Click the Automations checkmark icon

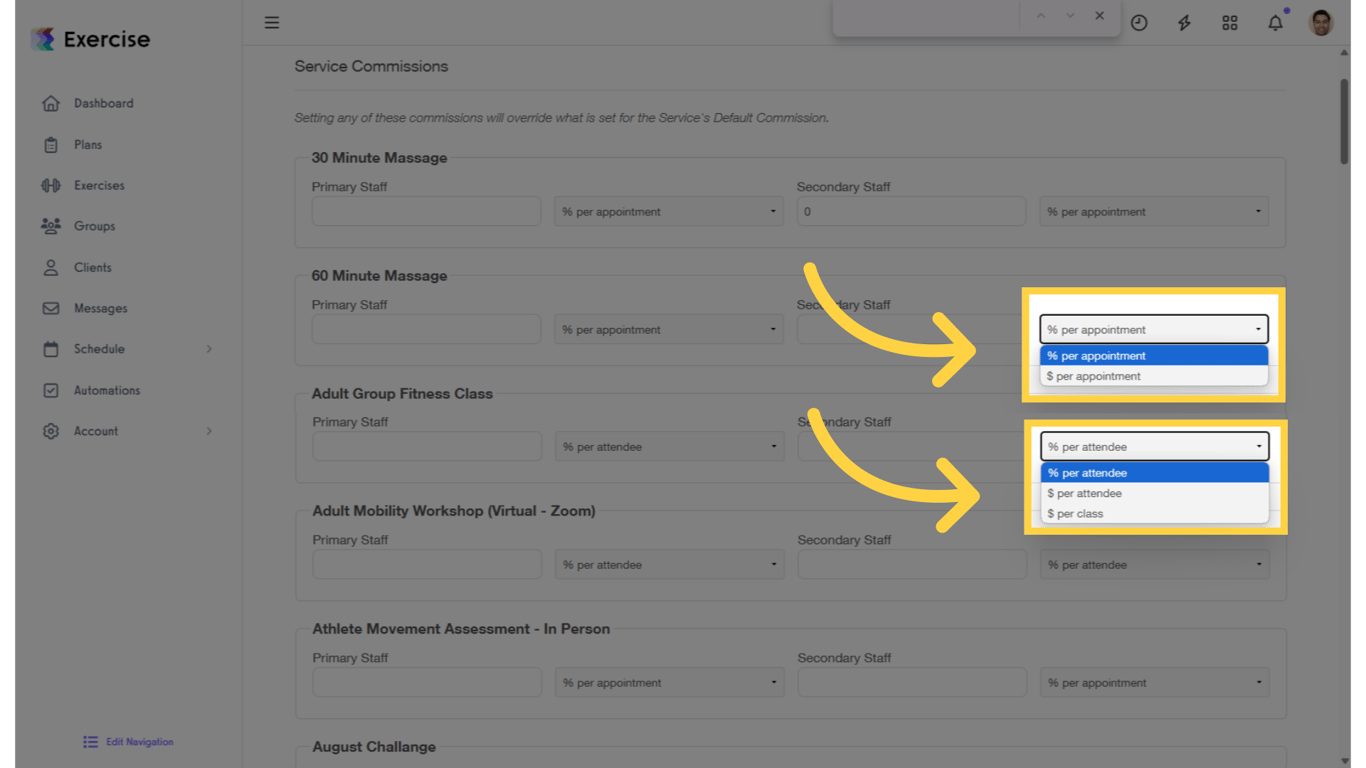[50, 390]
